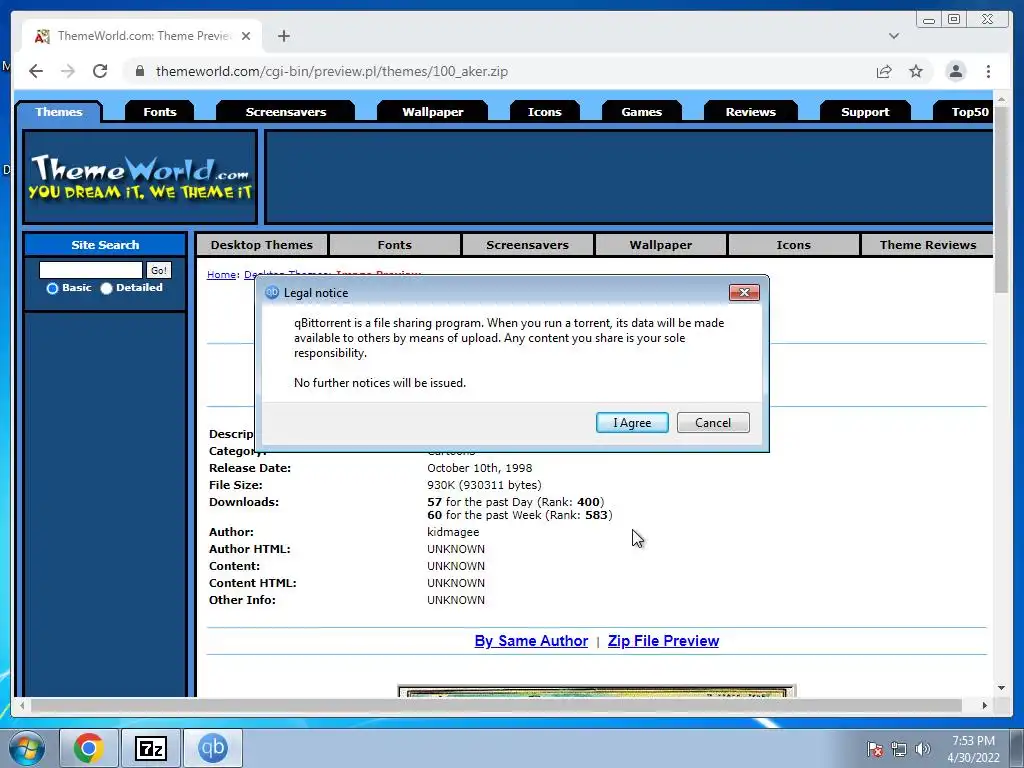Click the author name kidmagee
Screen dimensions: 1024x768
(x=453, y=532)
